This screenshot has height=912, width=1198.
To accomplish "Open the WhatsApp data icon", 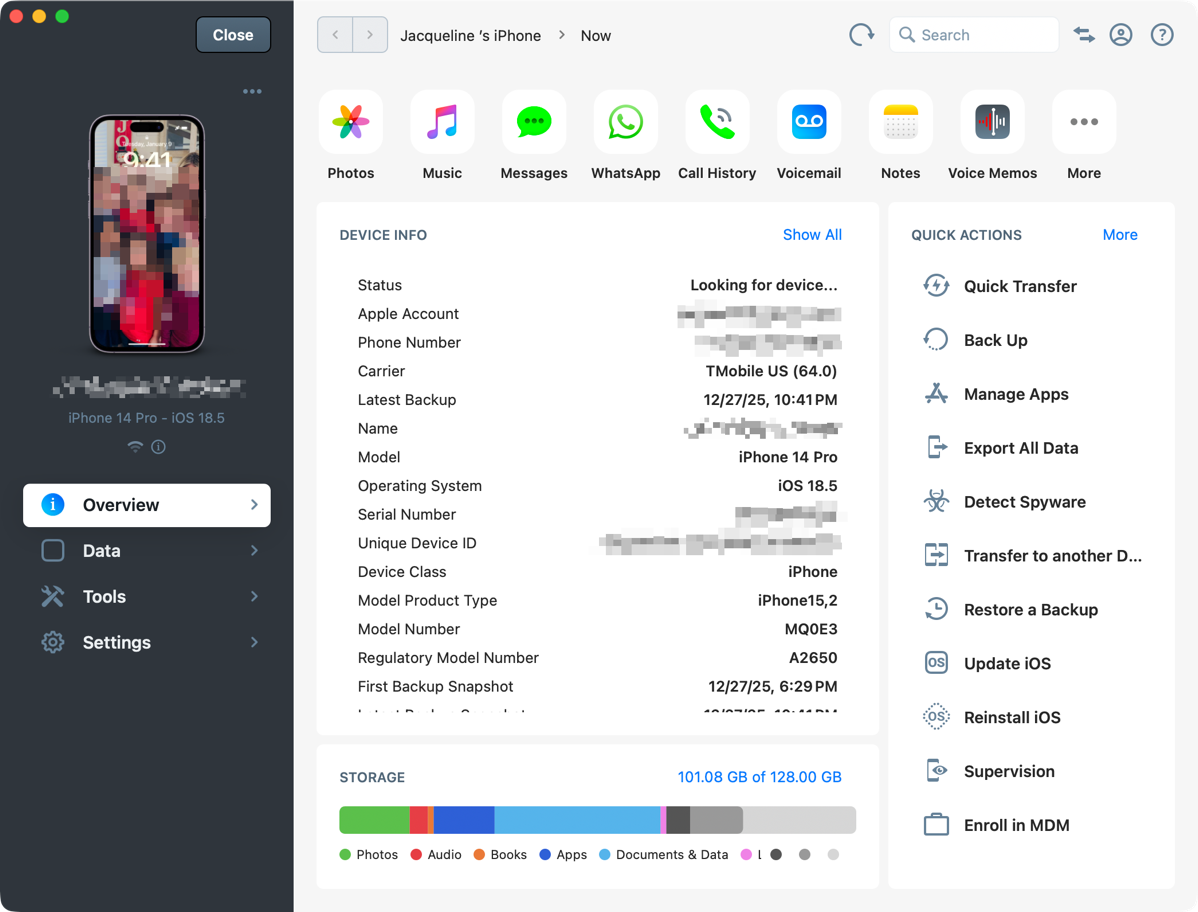I will coord(625,123).
